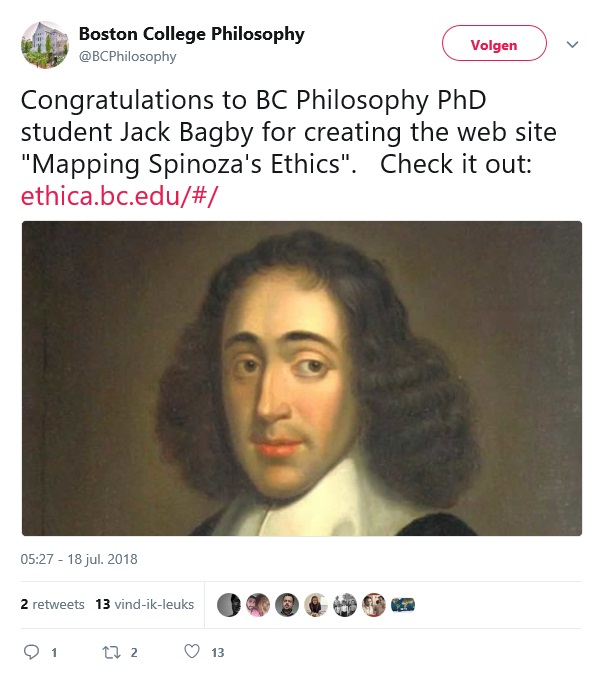The width and height of the screenshot is (609, 675).
Task: Click the retweet arrows icon
Action: pyautogui.click(x=111, y=652)
